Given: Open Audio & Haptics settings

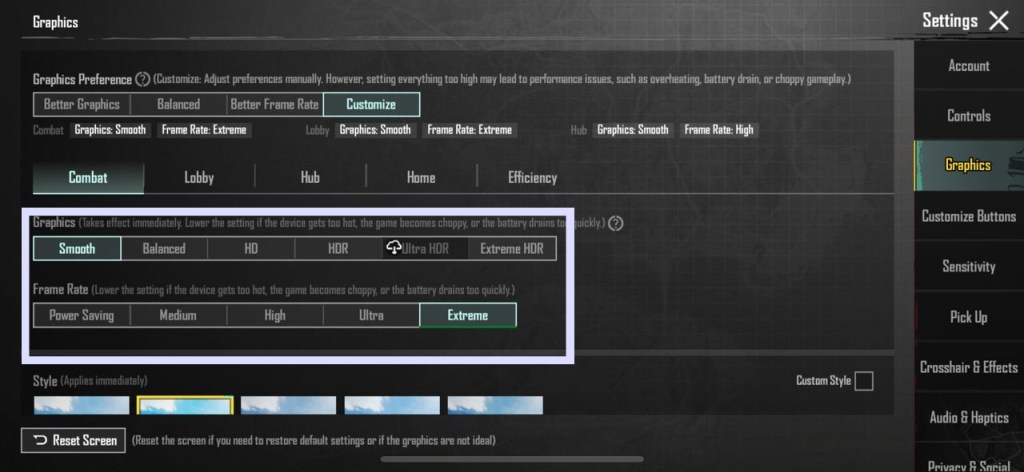Looking at the screenshot, I should (x=968, y=418).
